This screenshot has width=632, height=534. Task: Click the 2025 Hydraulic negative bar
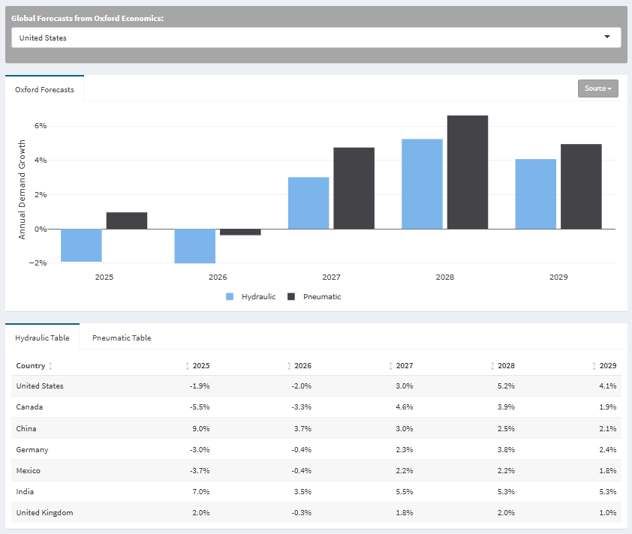(x=81, y=245)
